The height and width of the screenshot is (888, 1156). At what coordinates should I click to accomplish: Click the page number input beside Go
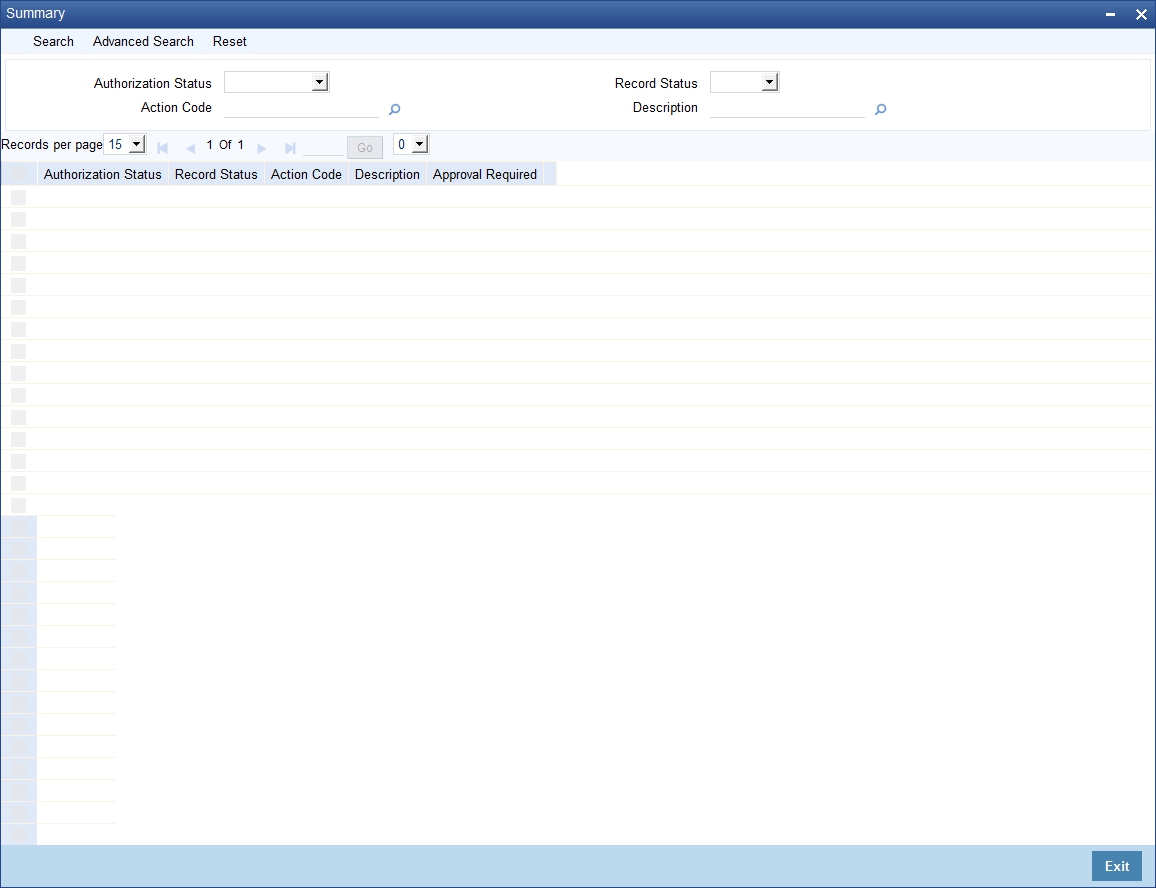click(323, 147)
